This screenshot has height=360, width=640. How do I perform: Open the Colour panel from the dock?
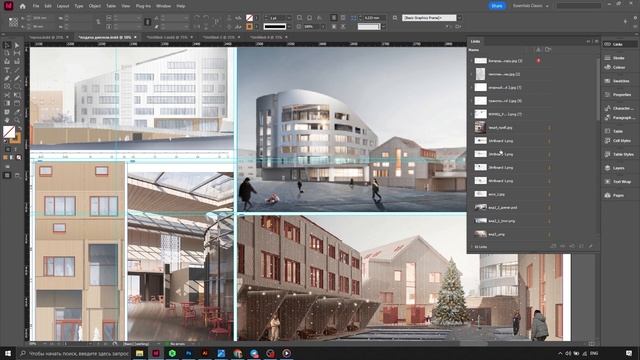(619, 67)
